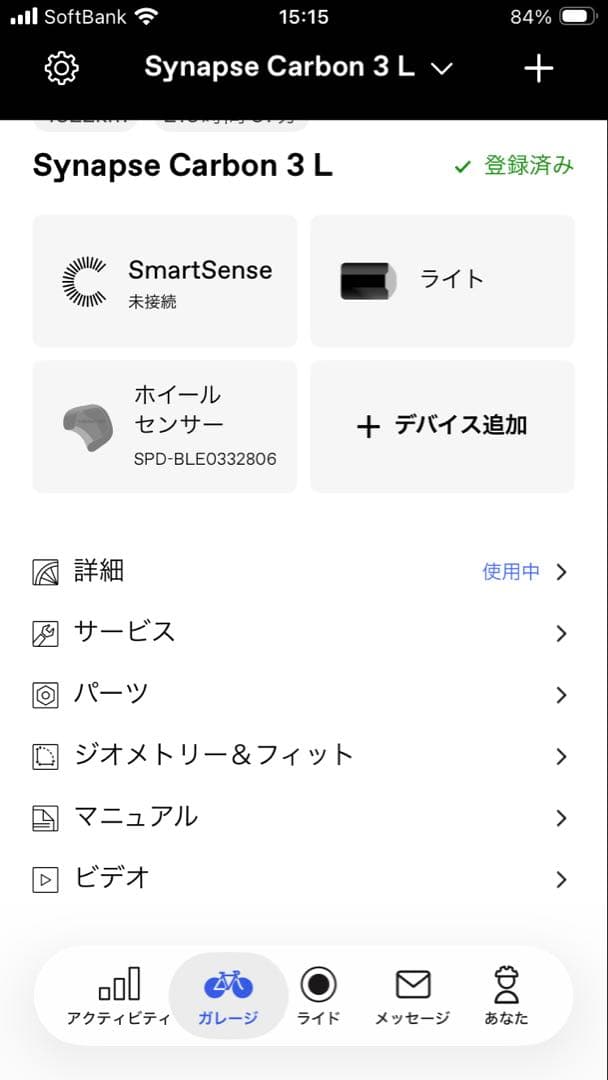The width and height of the screenshot is (608, 1080).
Task: Switch to the ガレージ tab
Action: pyautogui.click(x=229, y=996)
